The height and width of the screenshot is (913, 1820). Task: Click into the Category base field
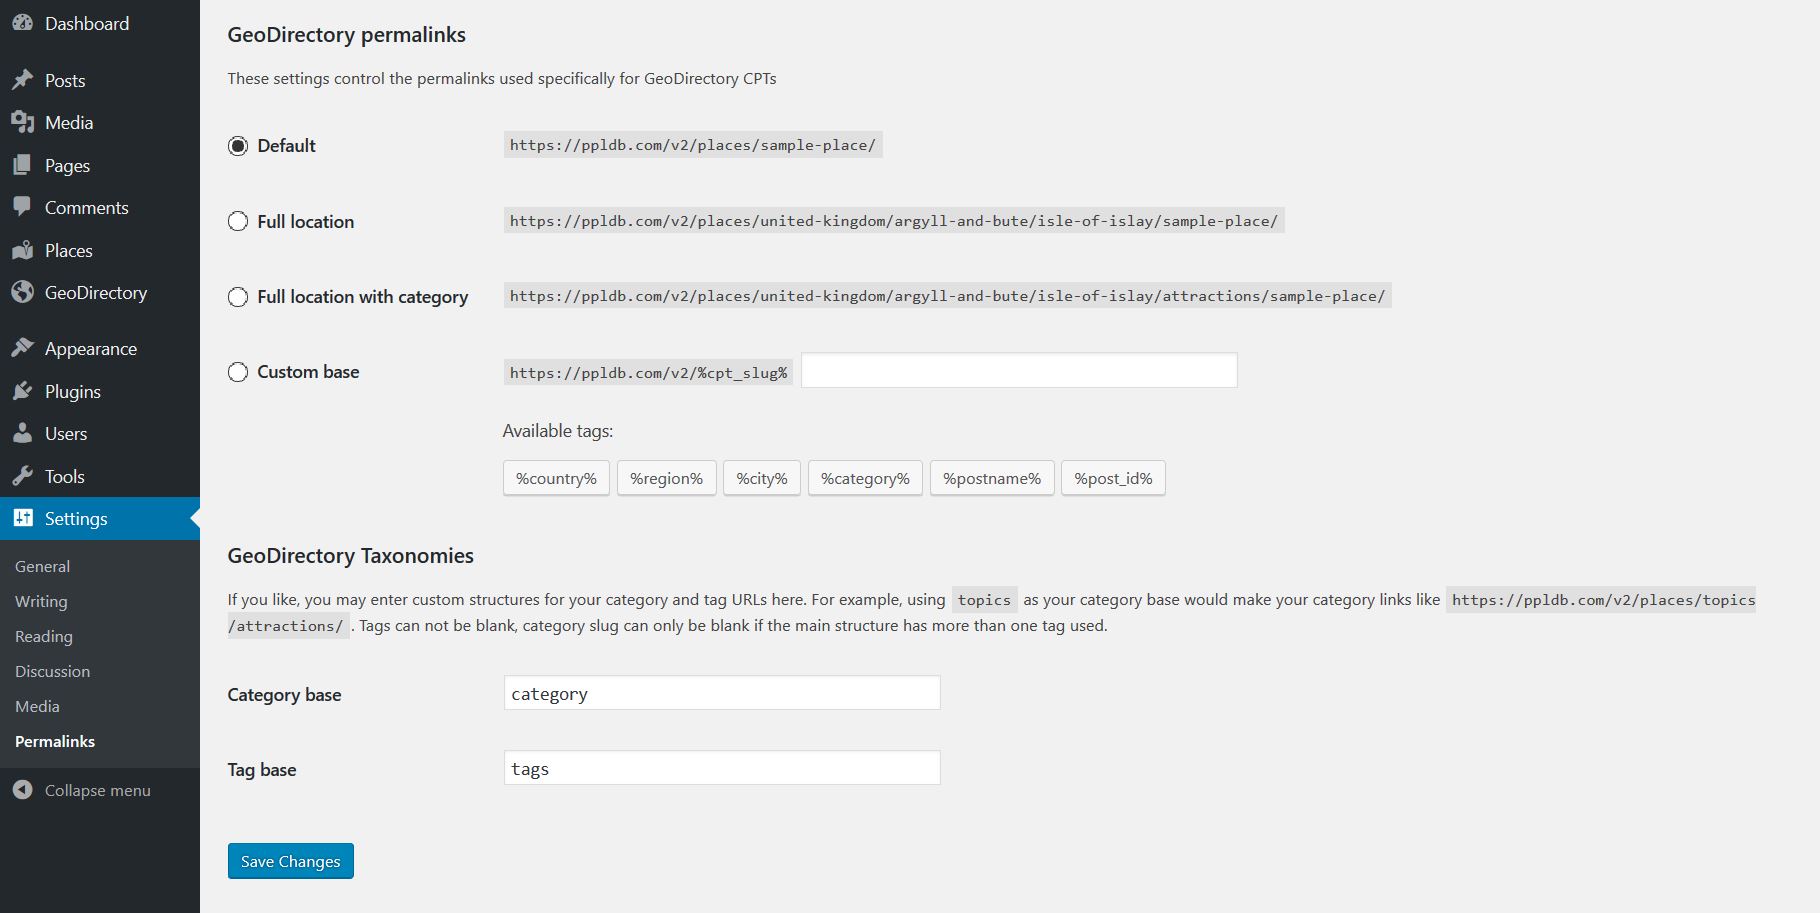tap(721, 693)
